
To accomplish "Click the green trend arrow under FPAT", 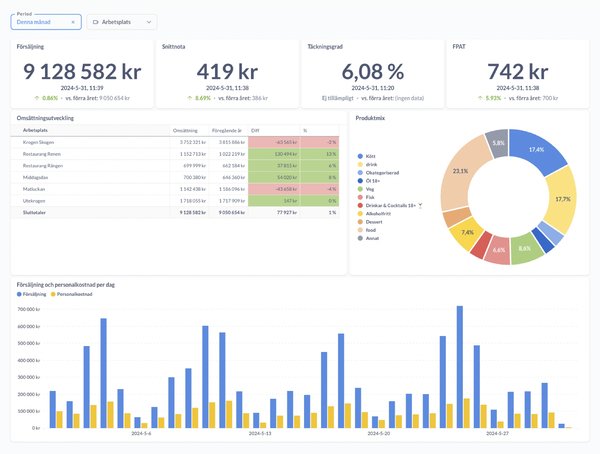I will click(477, 98).
